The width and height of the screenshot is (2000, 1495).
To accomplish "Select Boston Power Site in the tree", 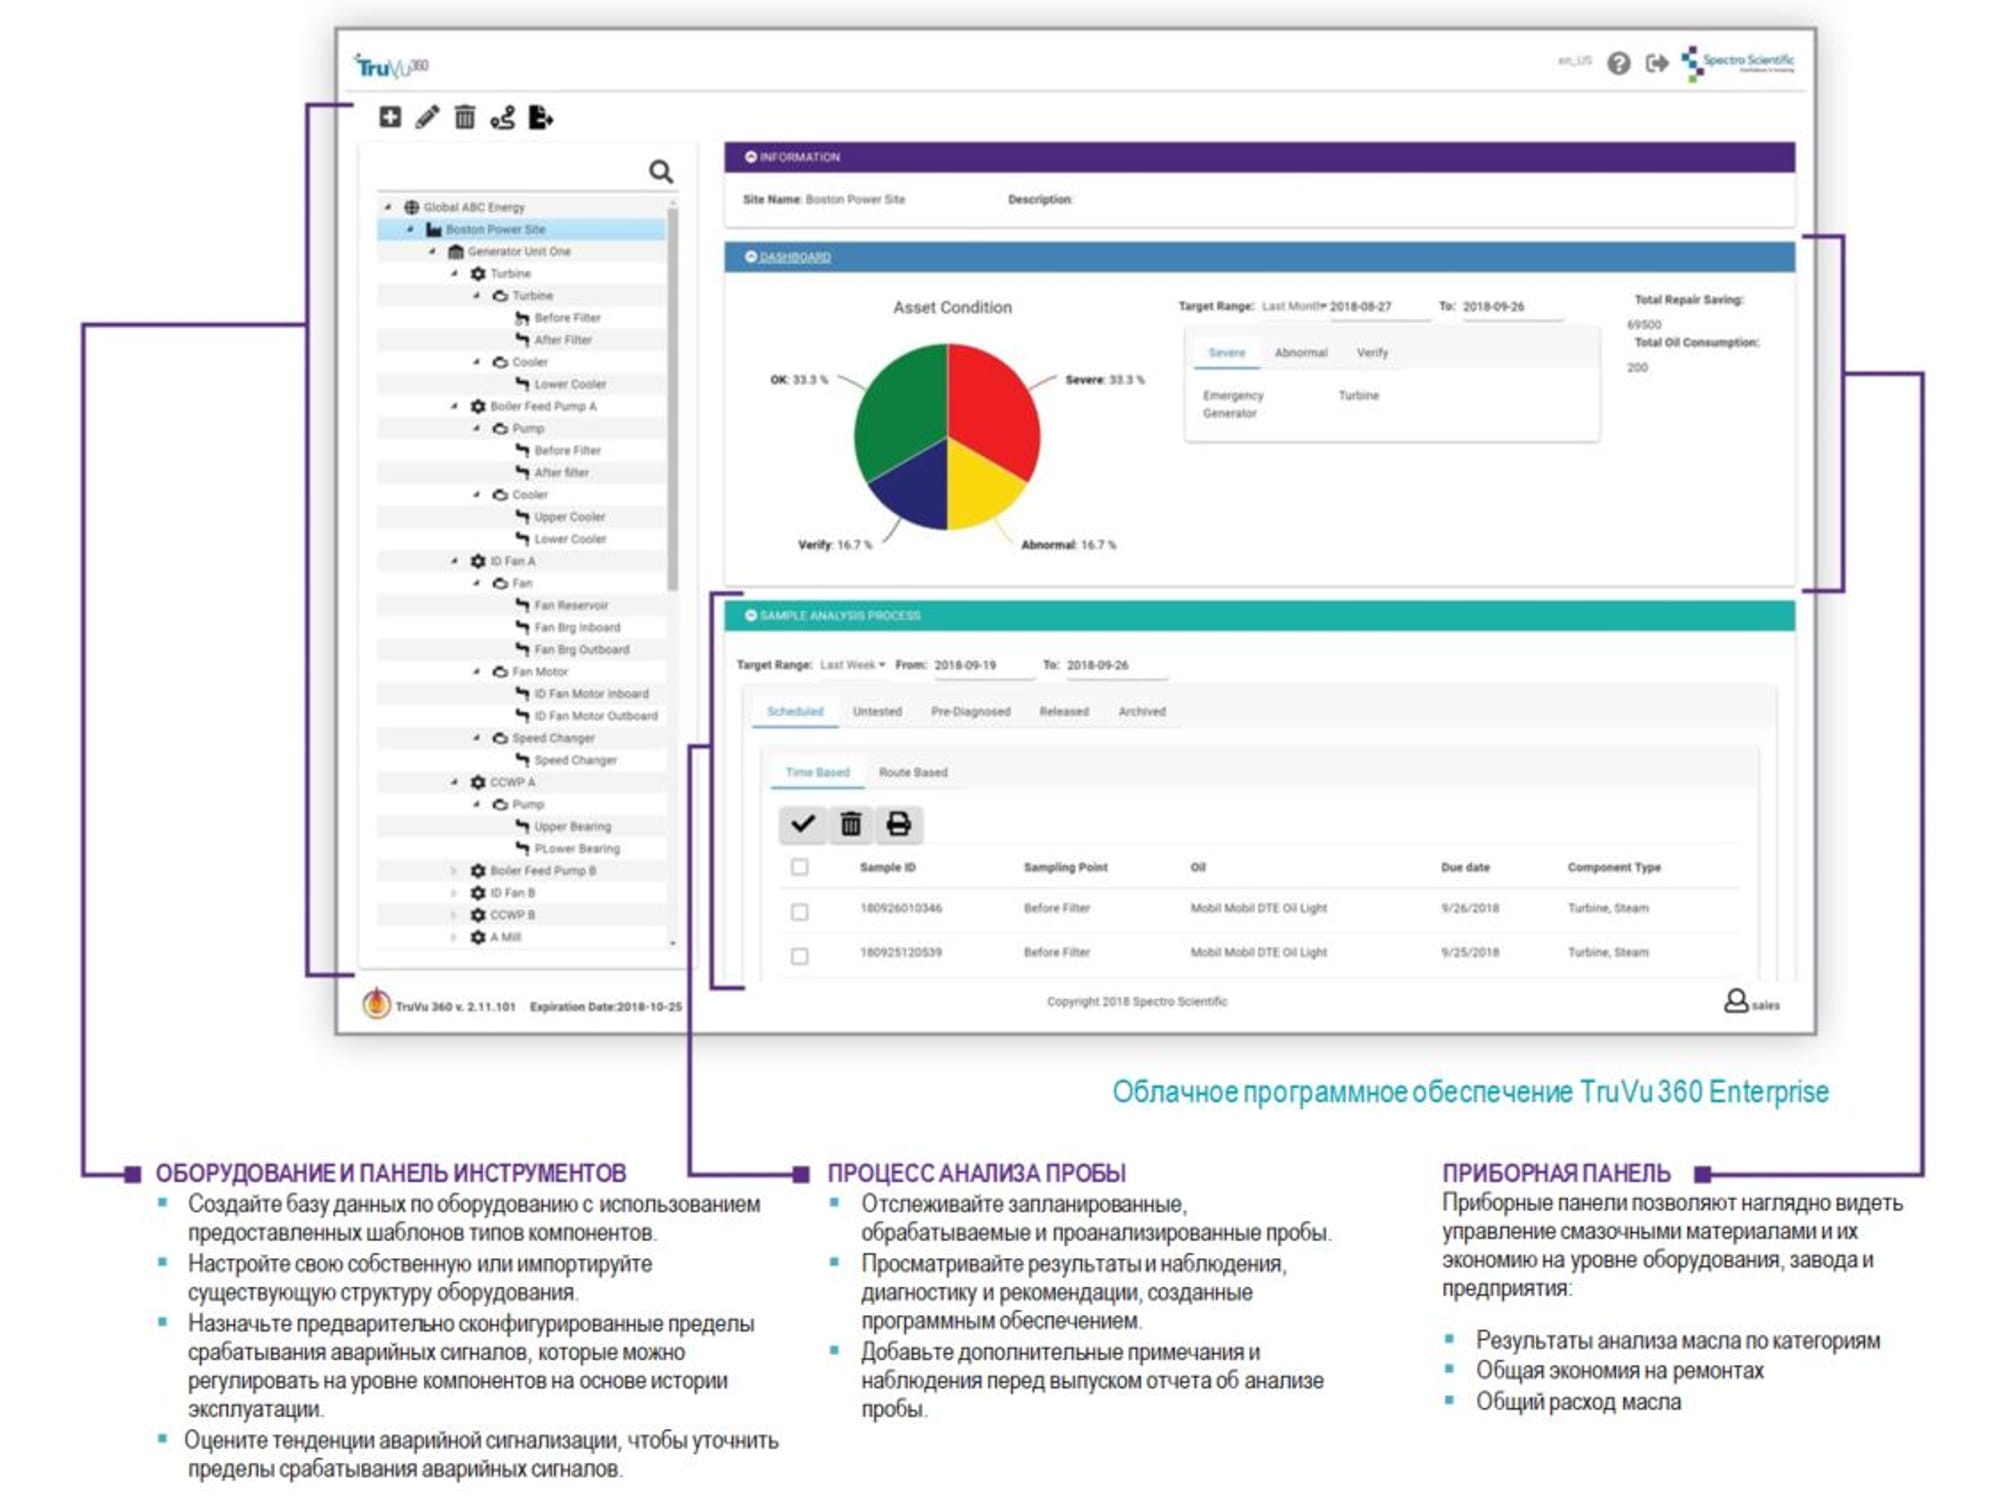I will (495, 230).
